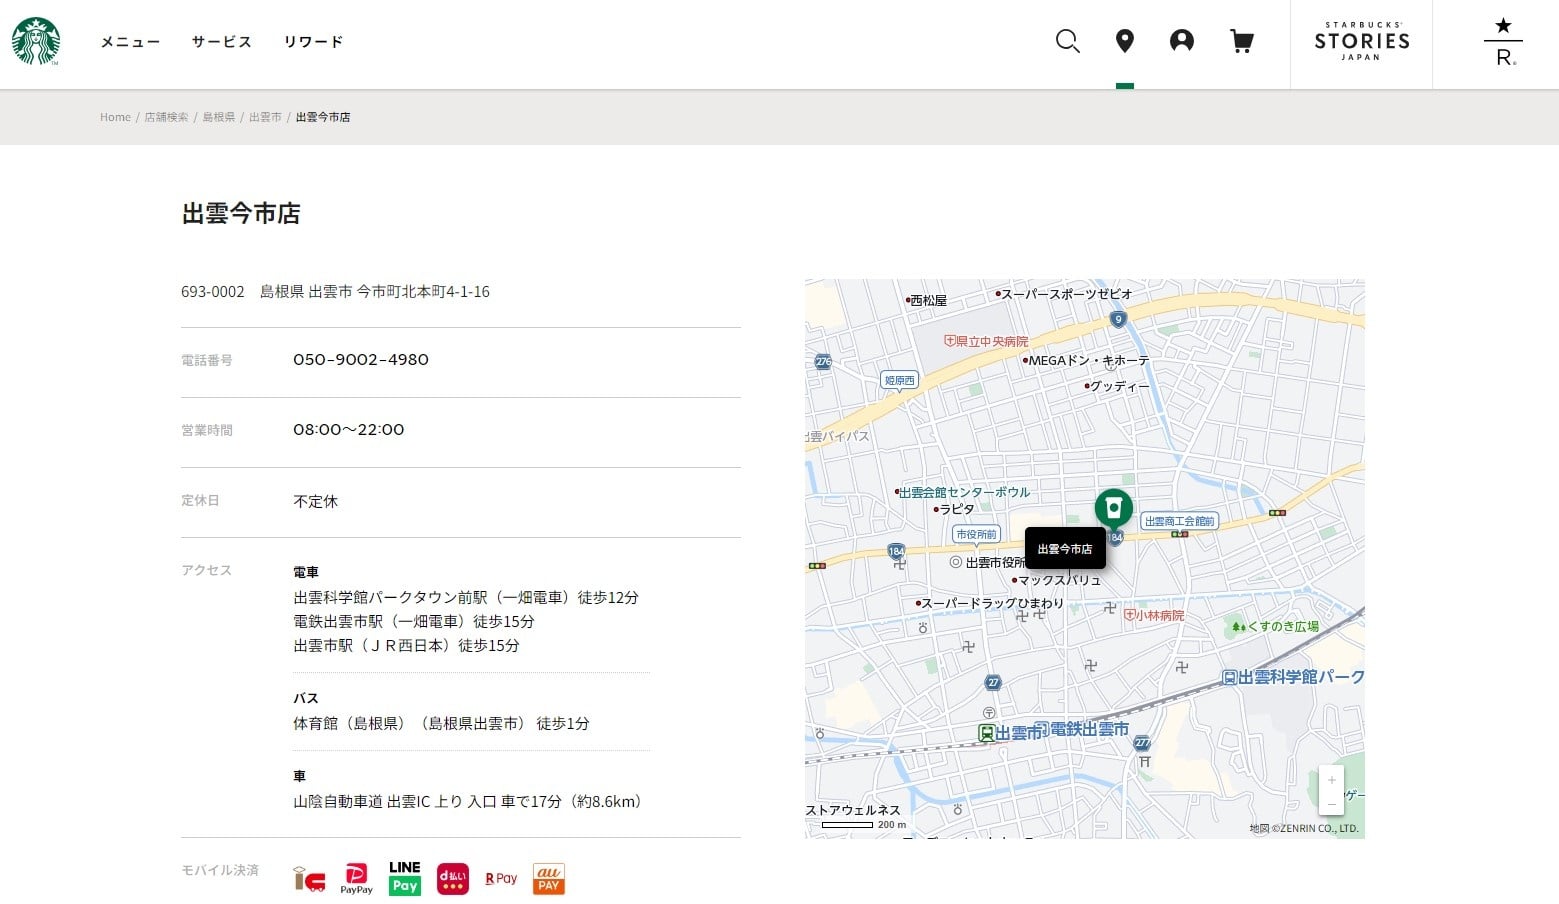The height and width of the screenshot is (904, 1559).
Task: Open the メニュー menu
Action: [130, 42]
